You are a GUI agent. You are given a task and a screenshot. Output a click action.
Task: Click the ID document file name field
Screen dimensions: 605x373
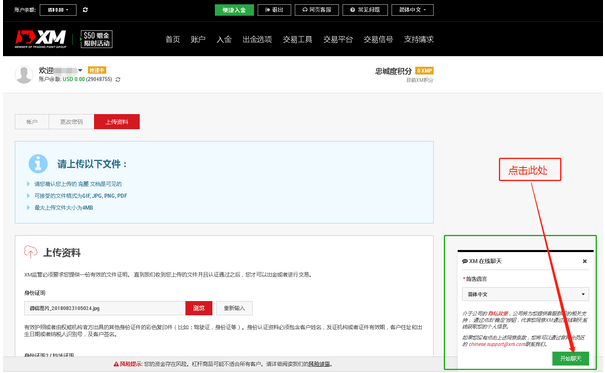(x=105, y=308)
